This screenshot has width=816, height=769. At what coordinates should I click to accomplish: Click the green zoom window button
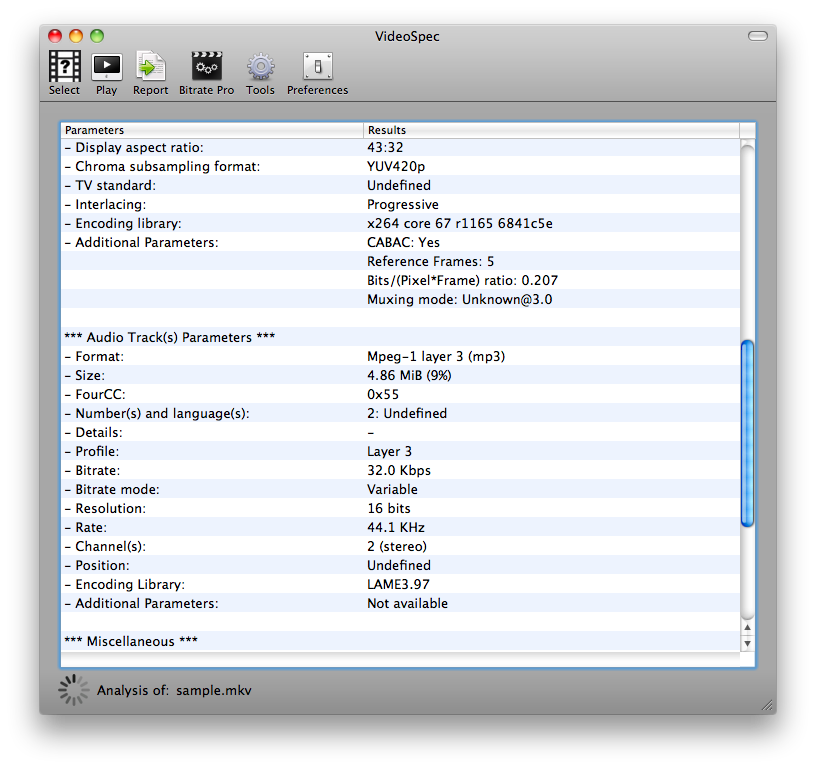click(97, 36)
